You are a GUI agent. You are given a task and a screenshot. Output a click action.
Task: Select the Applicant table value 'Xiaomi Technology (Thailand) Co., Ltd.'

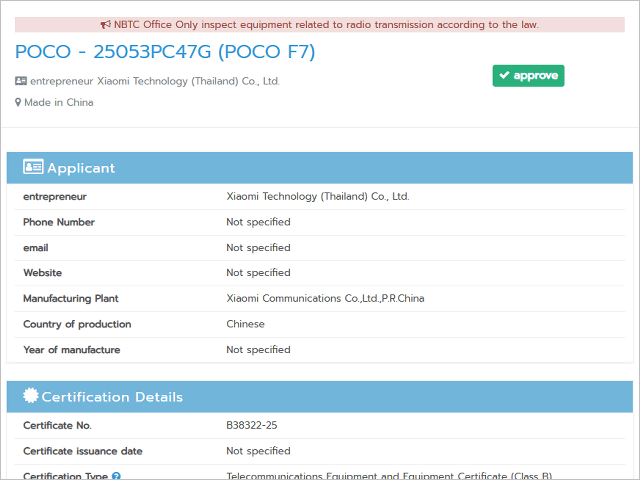(318, 197)
